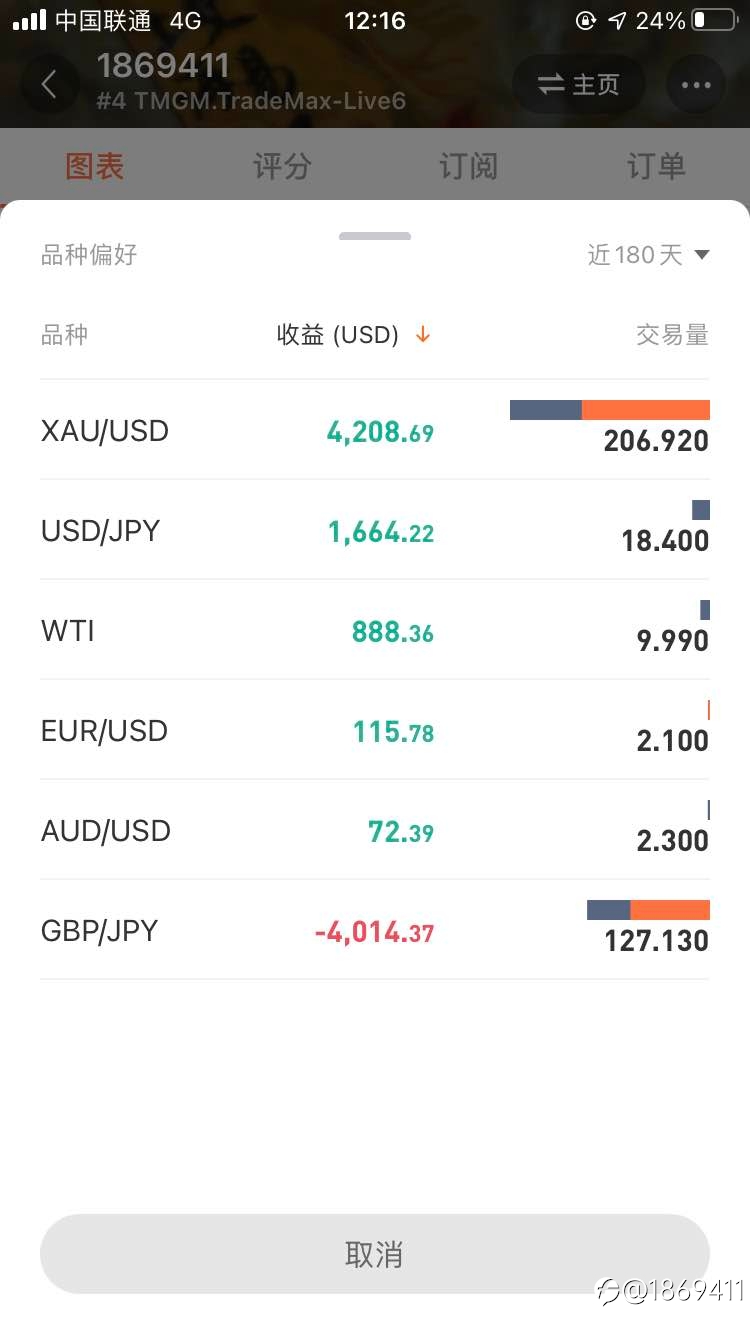Tap the 交易量 column header

pos(672,335)
